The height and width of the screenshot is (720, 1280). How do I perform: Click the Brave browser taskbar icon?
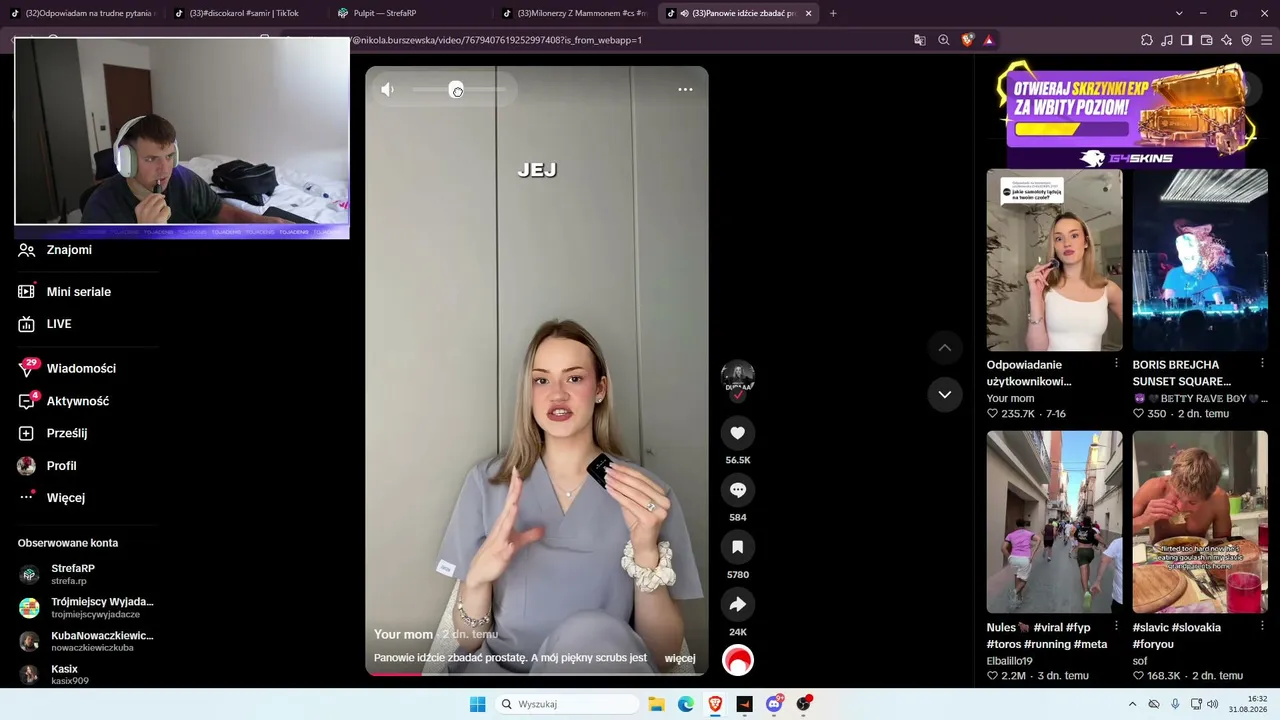715,704
